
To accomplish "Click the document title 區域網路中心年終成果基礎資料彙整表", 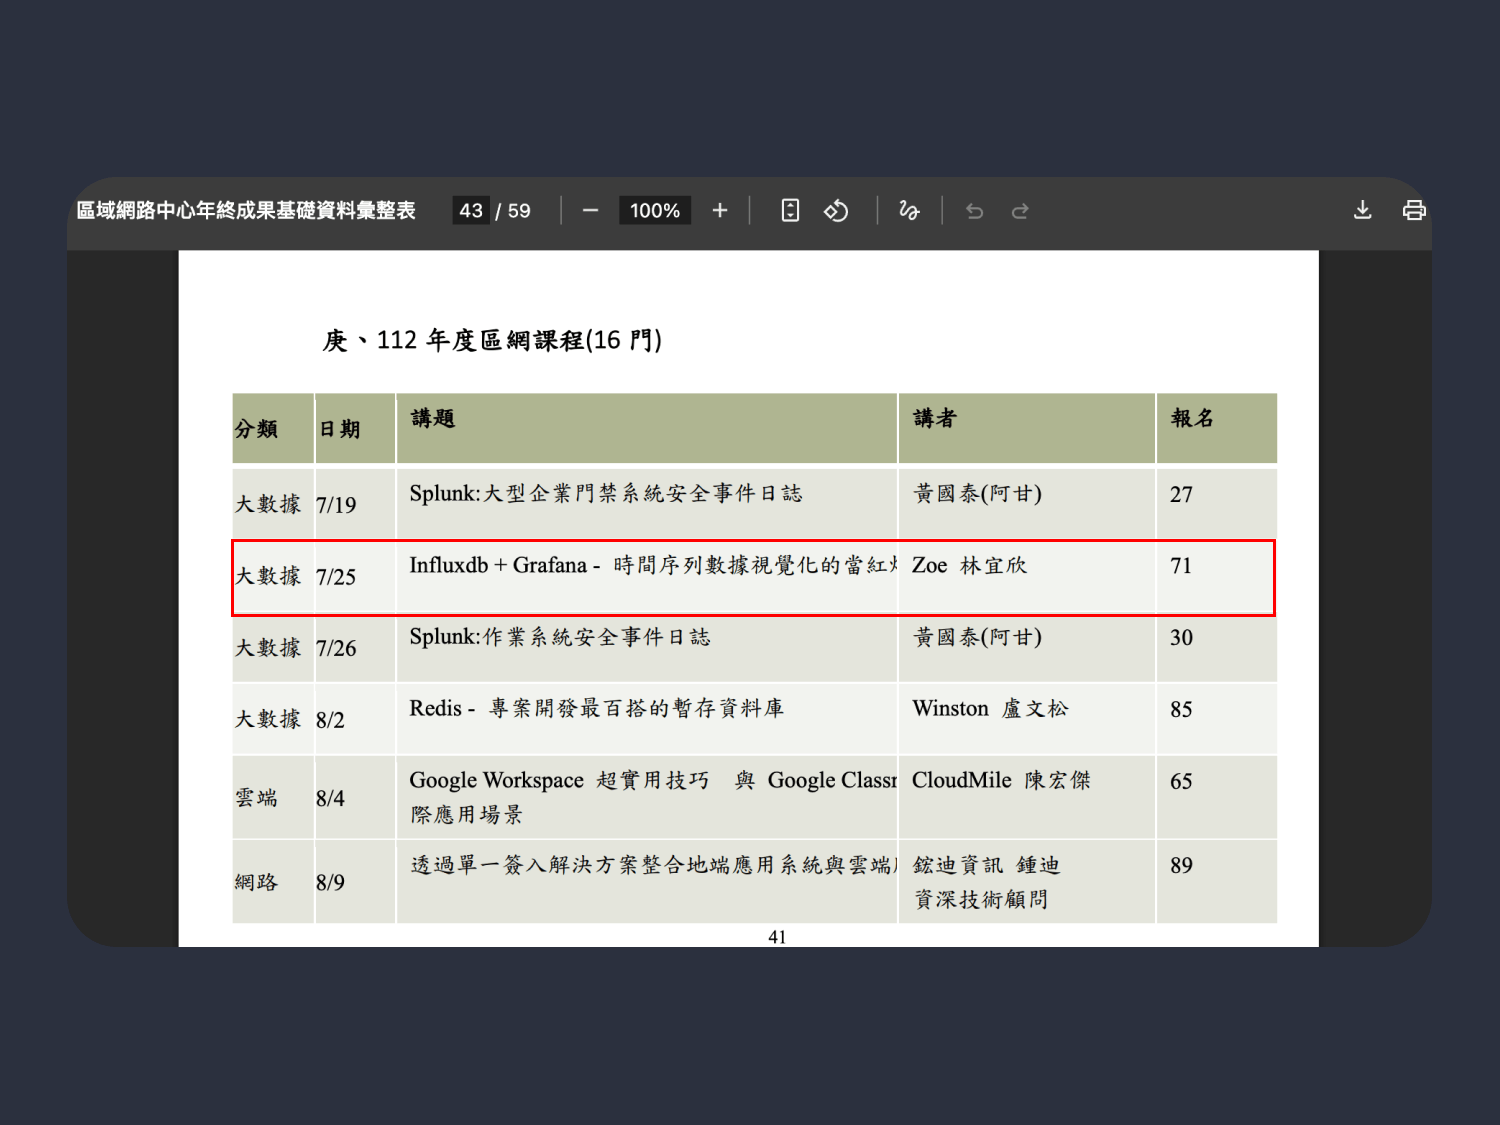I will click(245, 210).
